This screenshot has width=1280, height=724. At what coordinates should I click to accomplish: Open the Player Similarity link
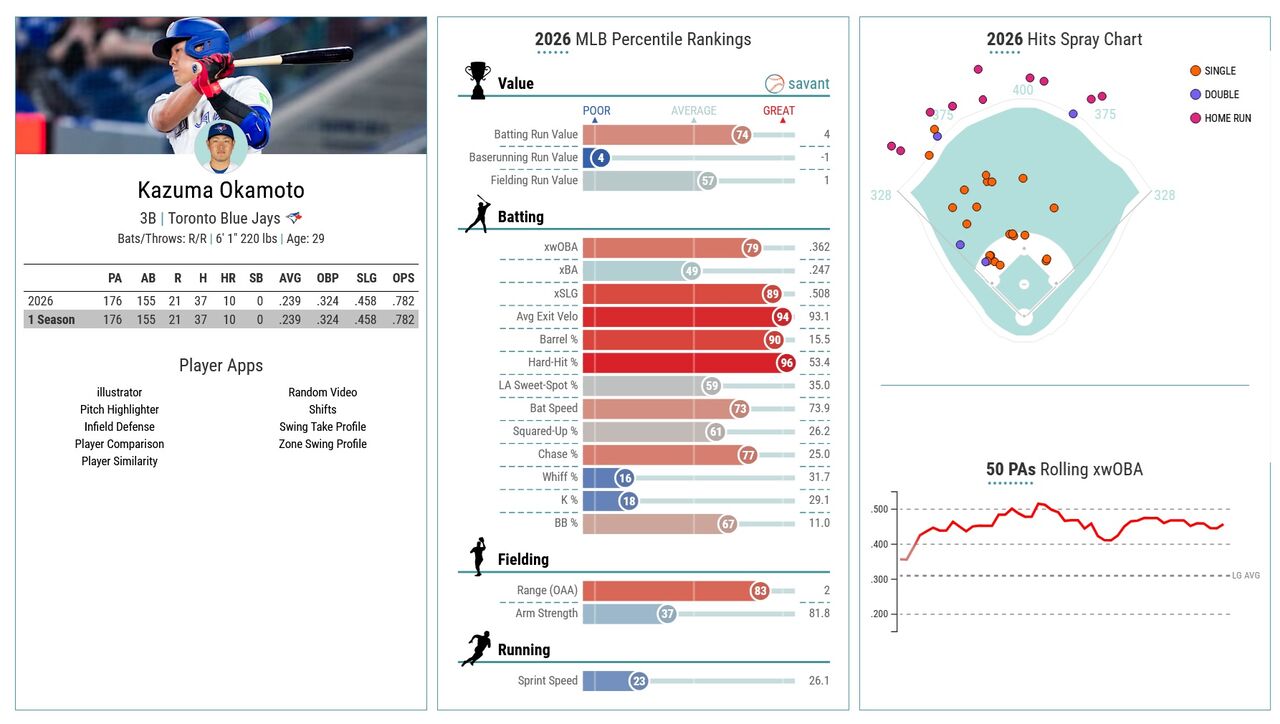[x=119, y=461]
